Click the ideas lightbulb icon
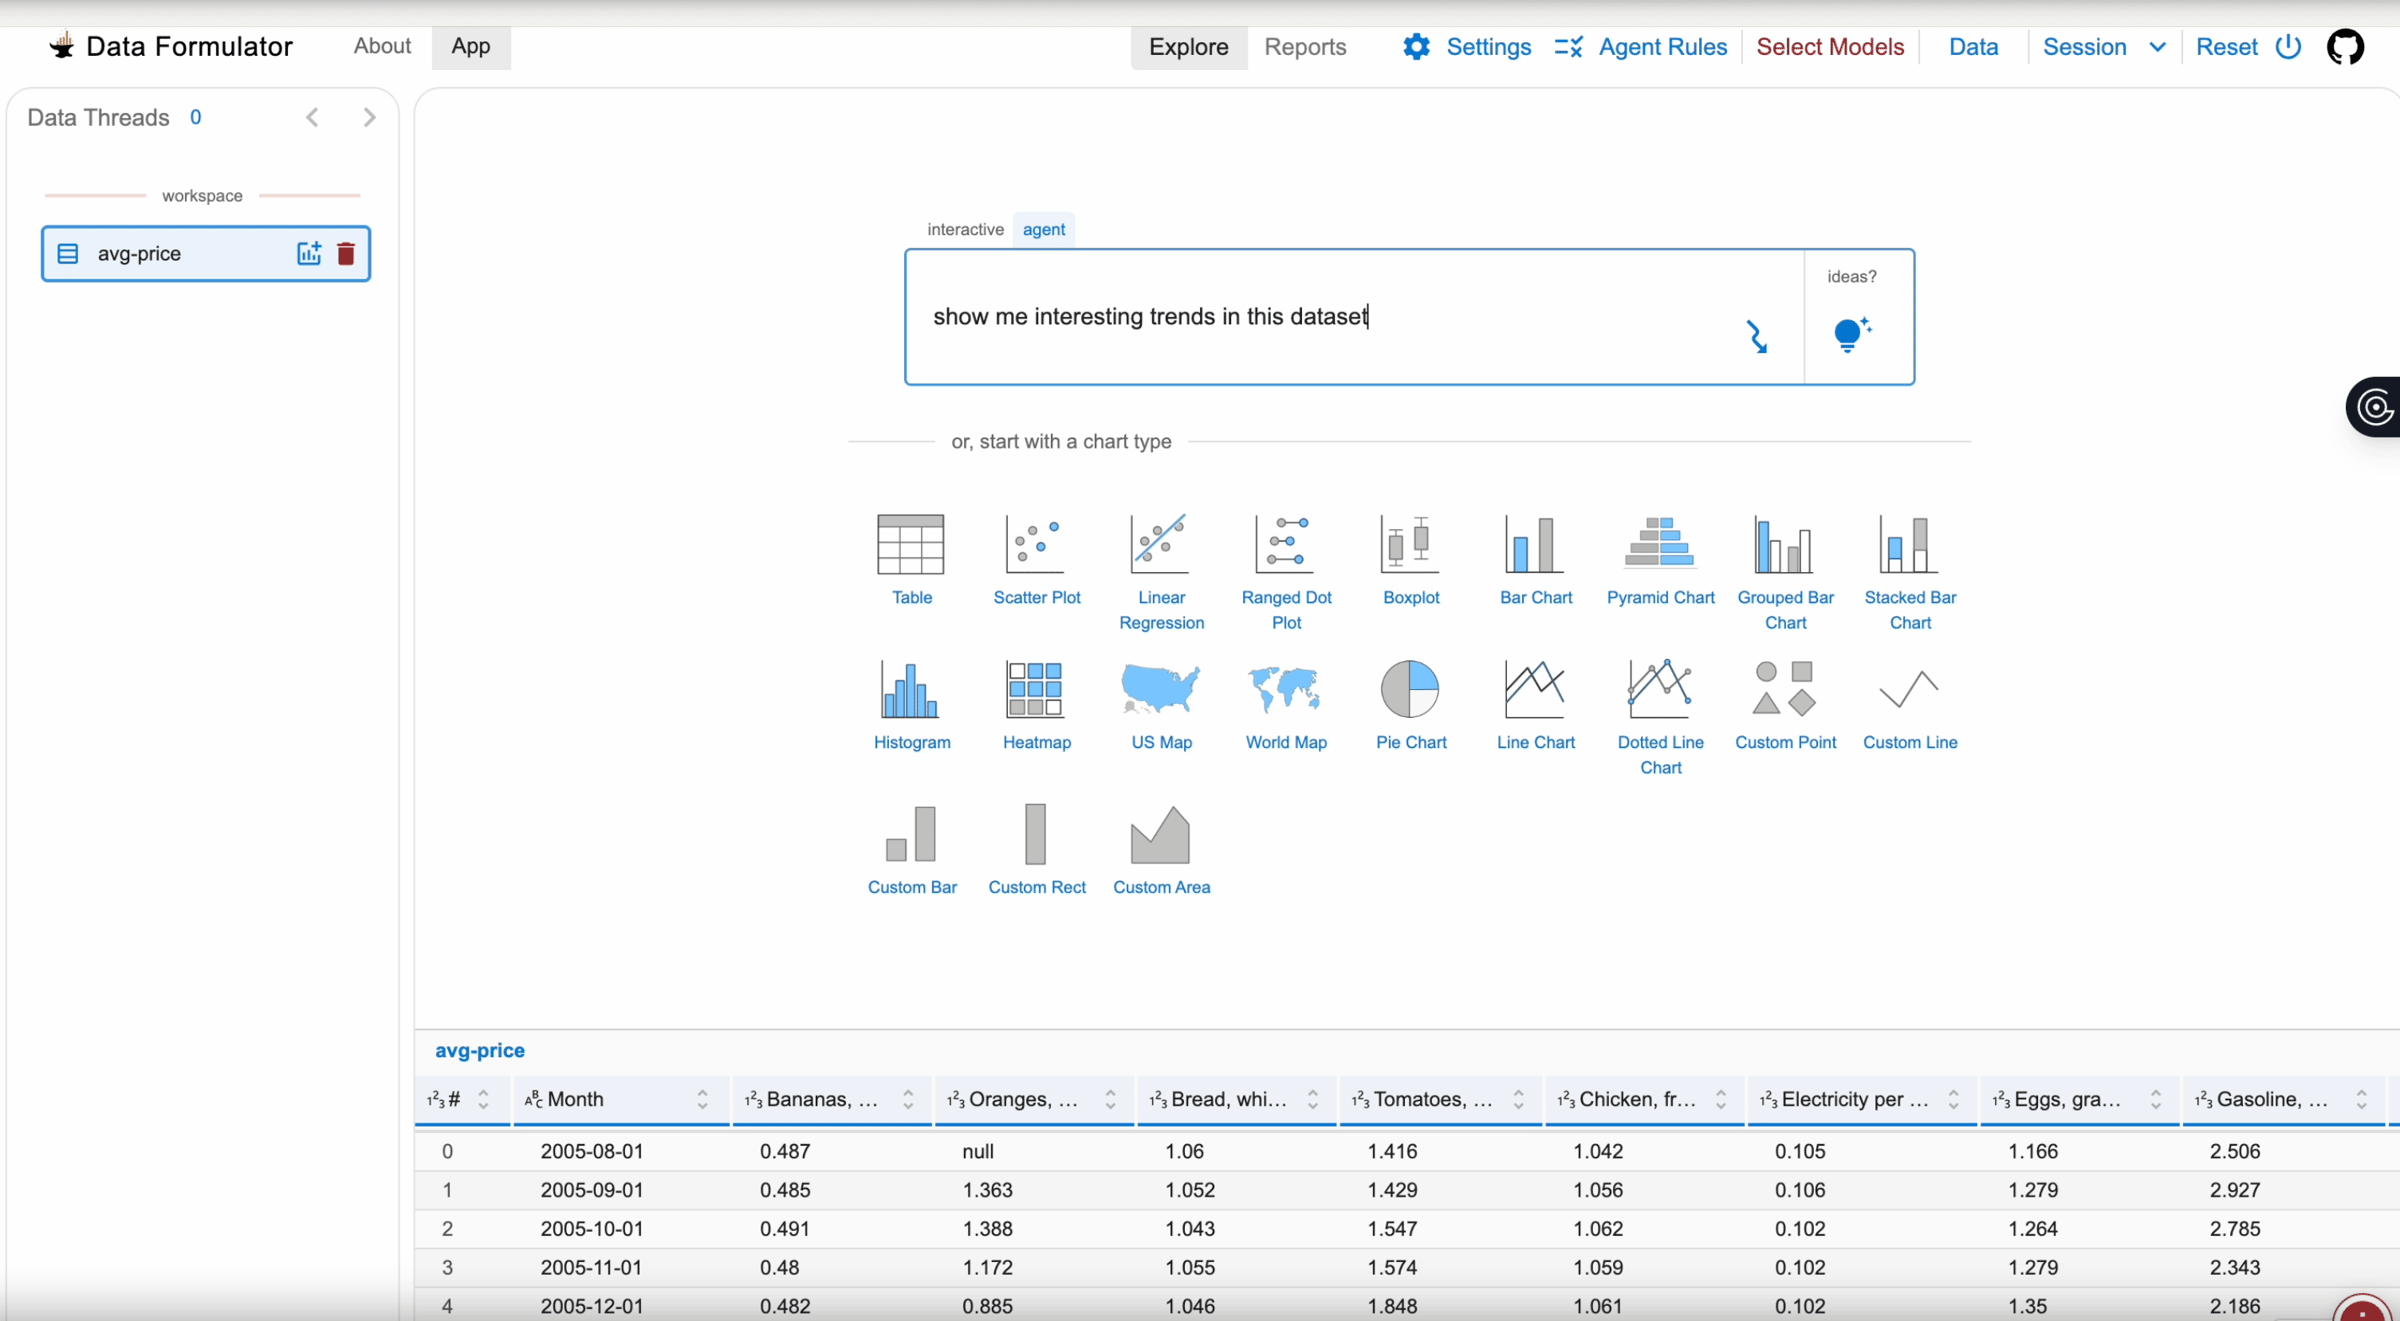This screenshot has width=2400, height=1321. [1851, 334]
